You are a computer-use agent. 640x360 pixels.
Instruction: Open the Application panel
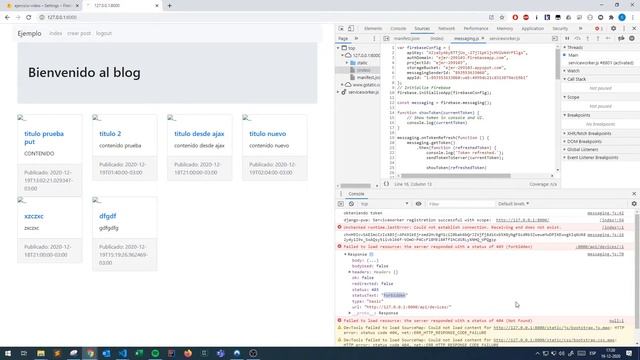(x=532, y=29)
